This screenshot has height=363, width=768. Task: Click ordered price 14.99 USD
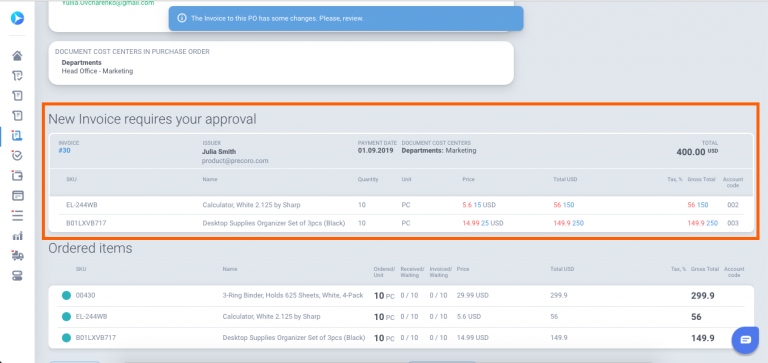point(473,338)
